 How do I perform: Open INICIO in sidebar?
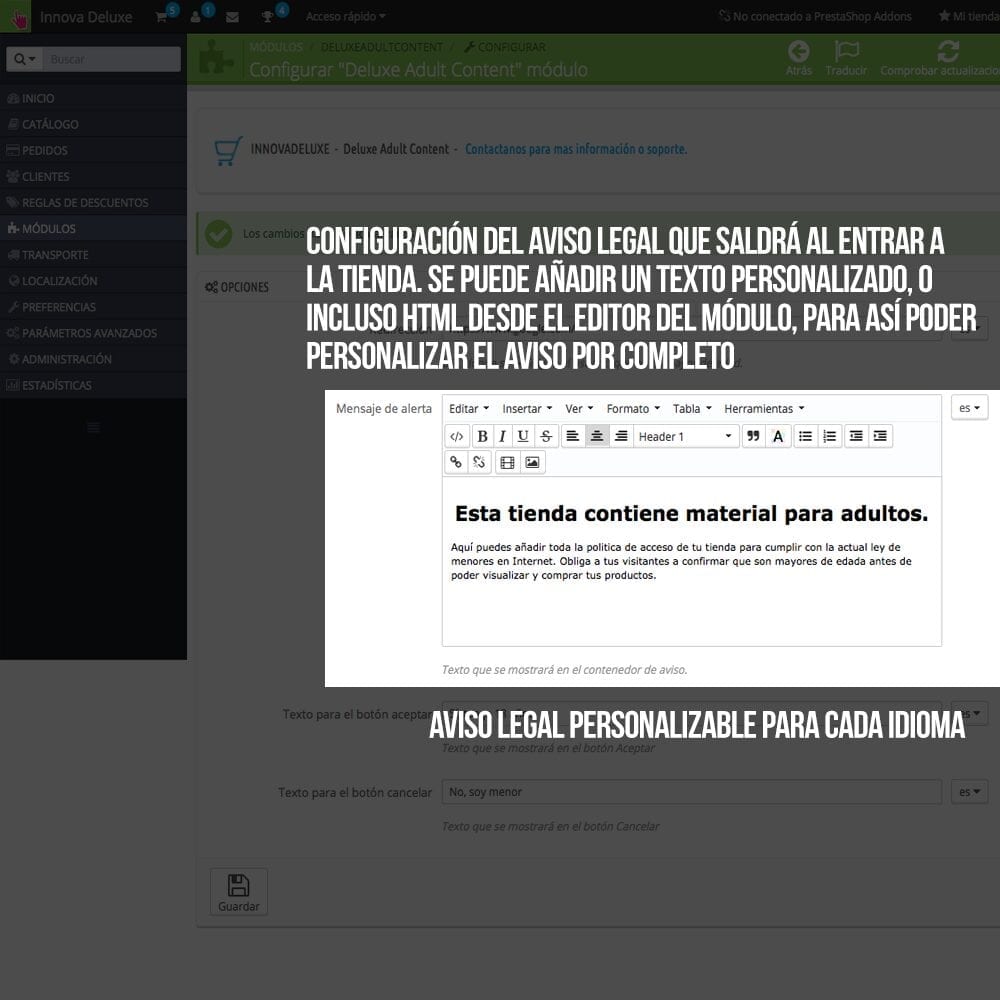[93, 98]
